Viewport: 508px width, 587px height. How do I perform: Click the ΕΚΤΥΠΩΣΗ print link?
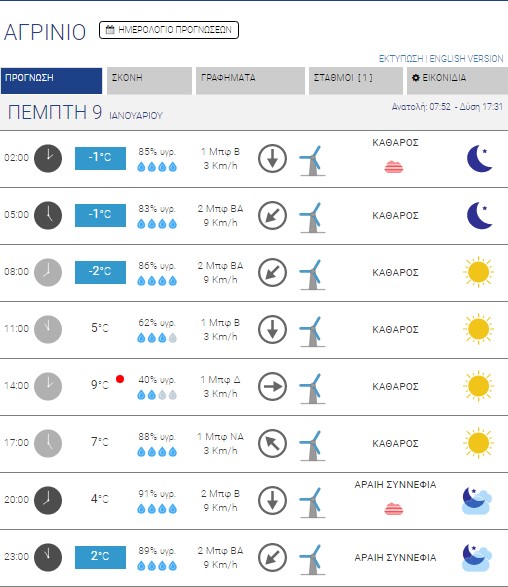[x=401, y=58]
